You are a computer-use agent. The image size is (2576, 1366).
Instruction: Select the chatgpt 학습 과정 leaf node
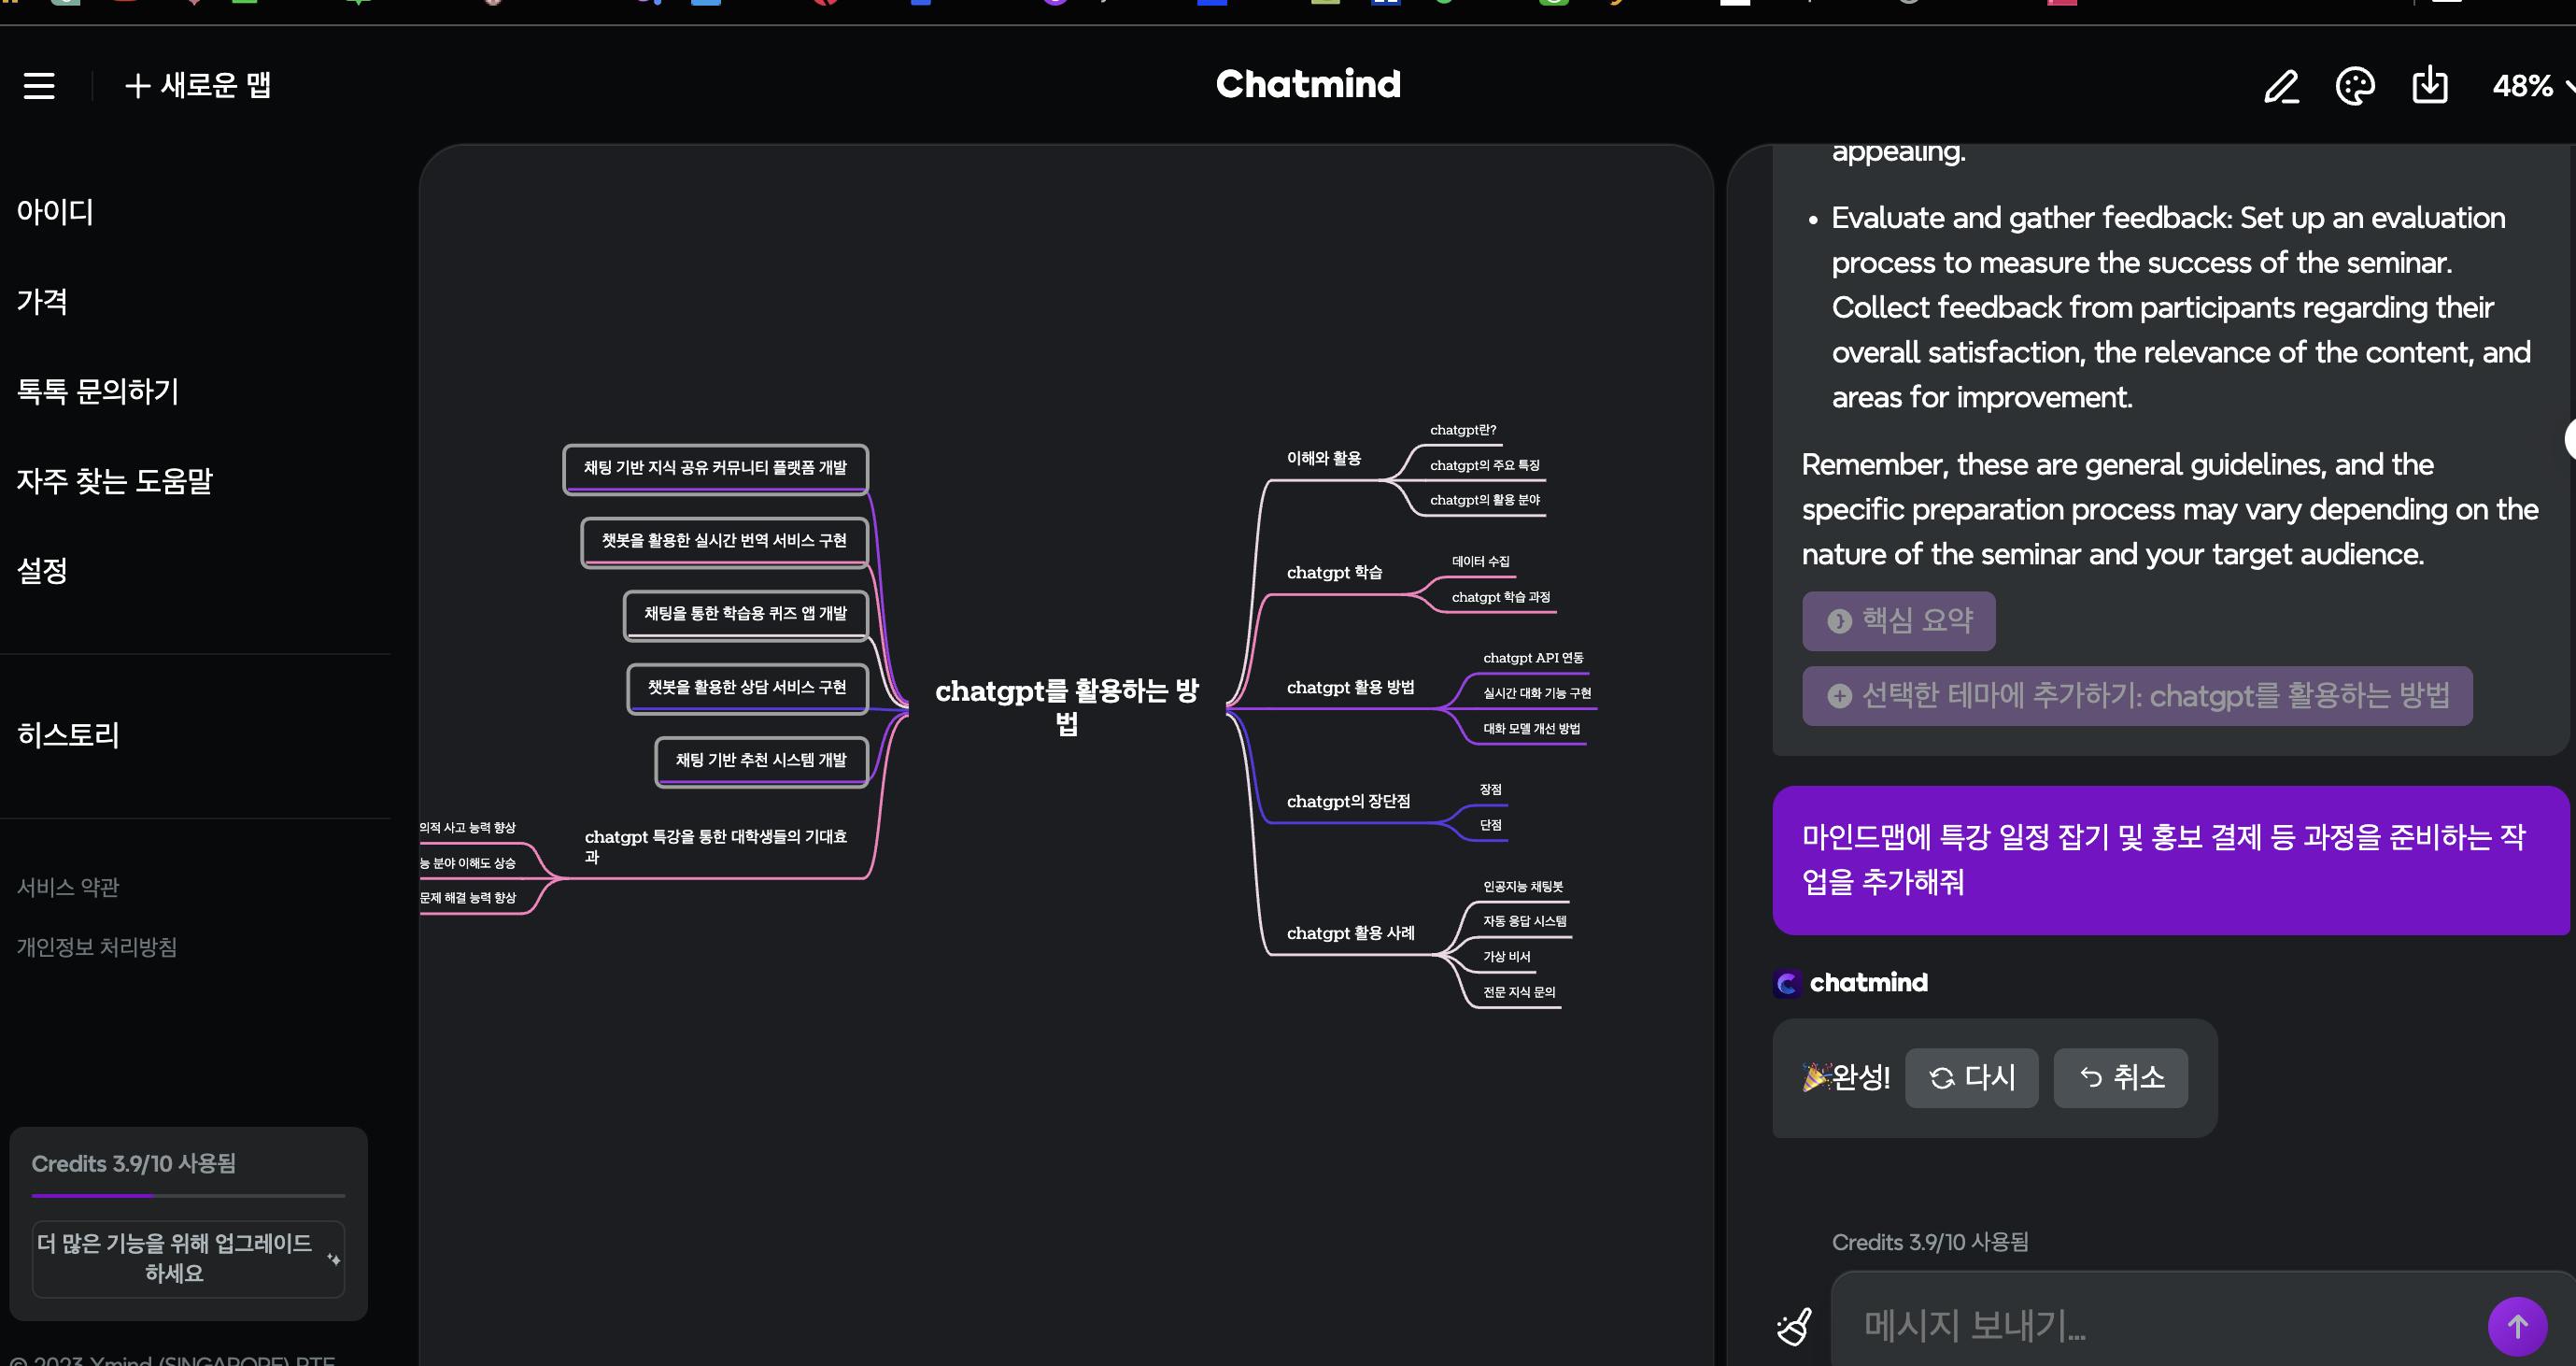tap(1500, 597)
